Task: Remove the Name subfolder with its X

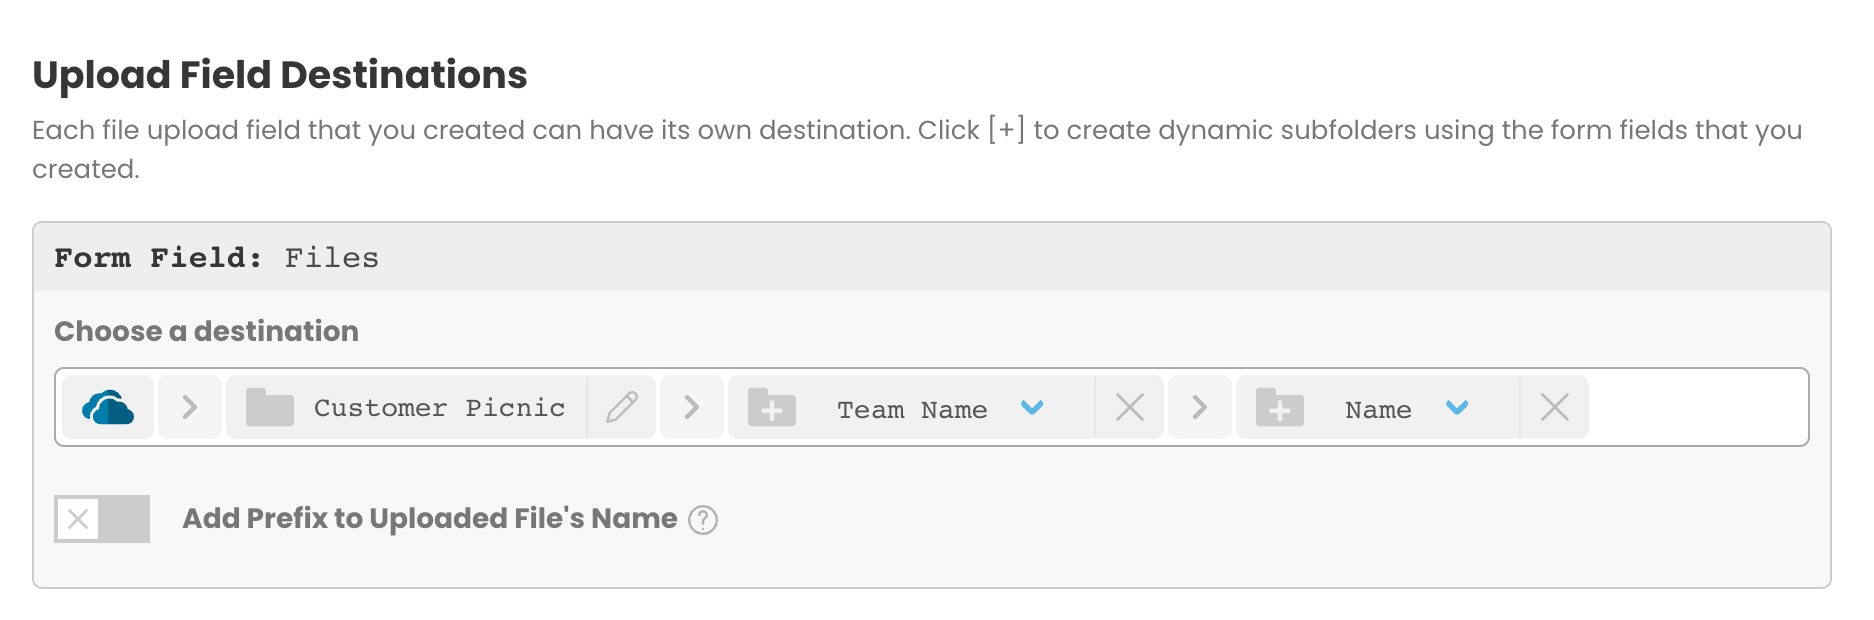Action: pos(1555,407)
